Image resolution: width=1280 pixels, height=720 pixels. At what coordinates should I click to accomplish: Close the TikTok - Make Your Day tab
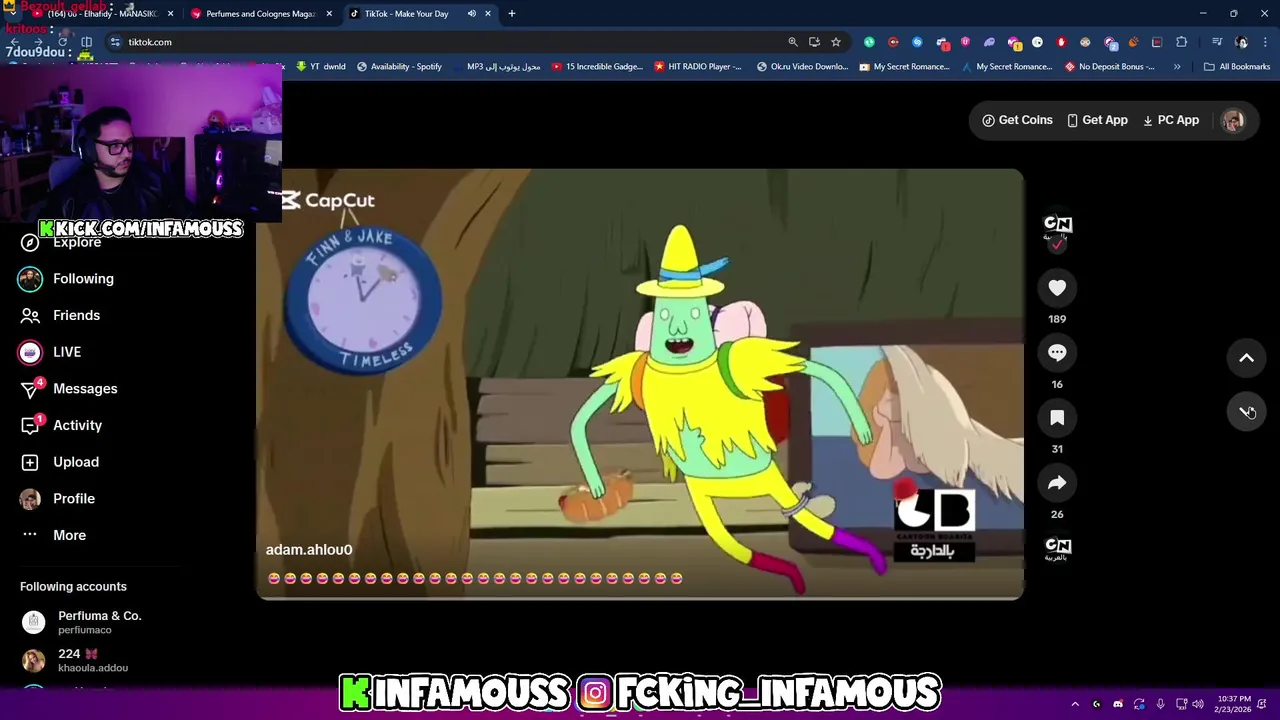tap(488, 14)
